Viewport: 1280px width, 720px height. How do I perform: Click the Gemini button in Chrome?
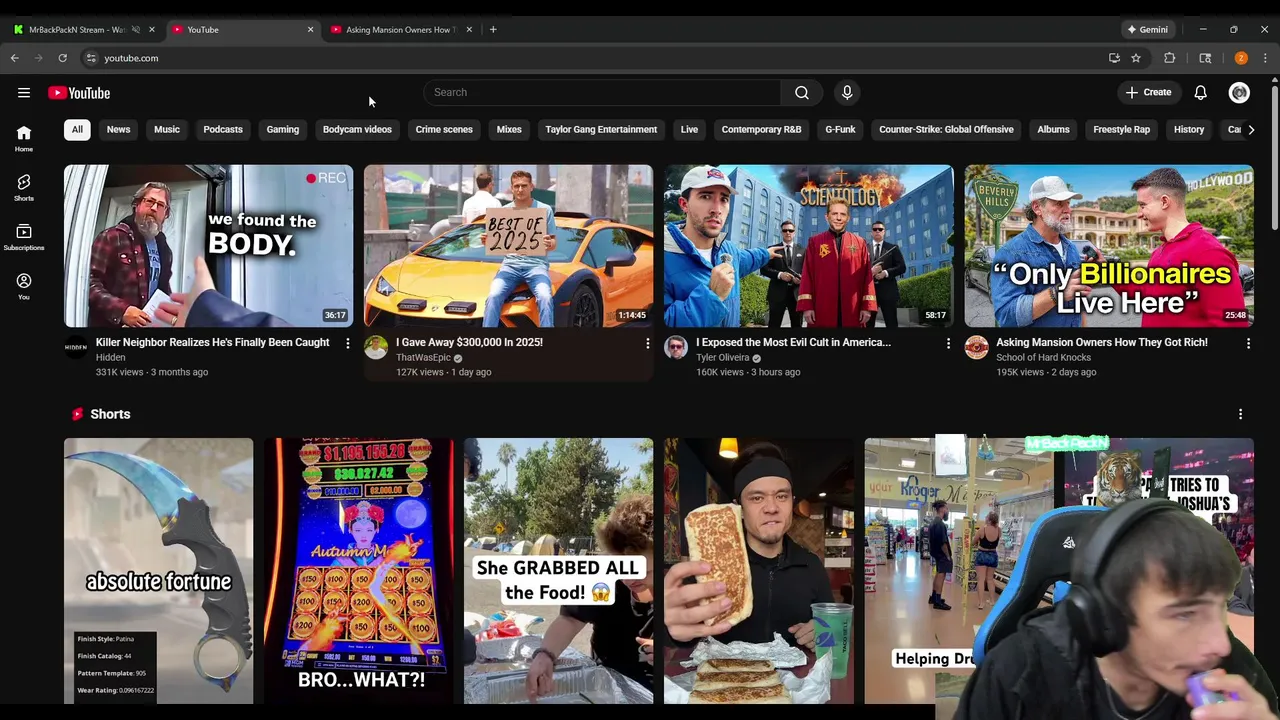click(1147, 29)
